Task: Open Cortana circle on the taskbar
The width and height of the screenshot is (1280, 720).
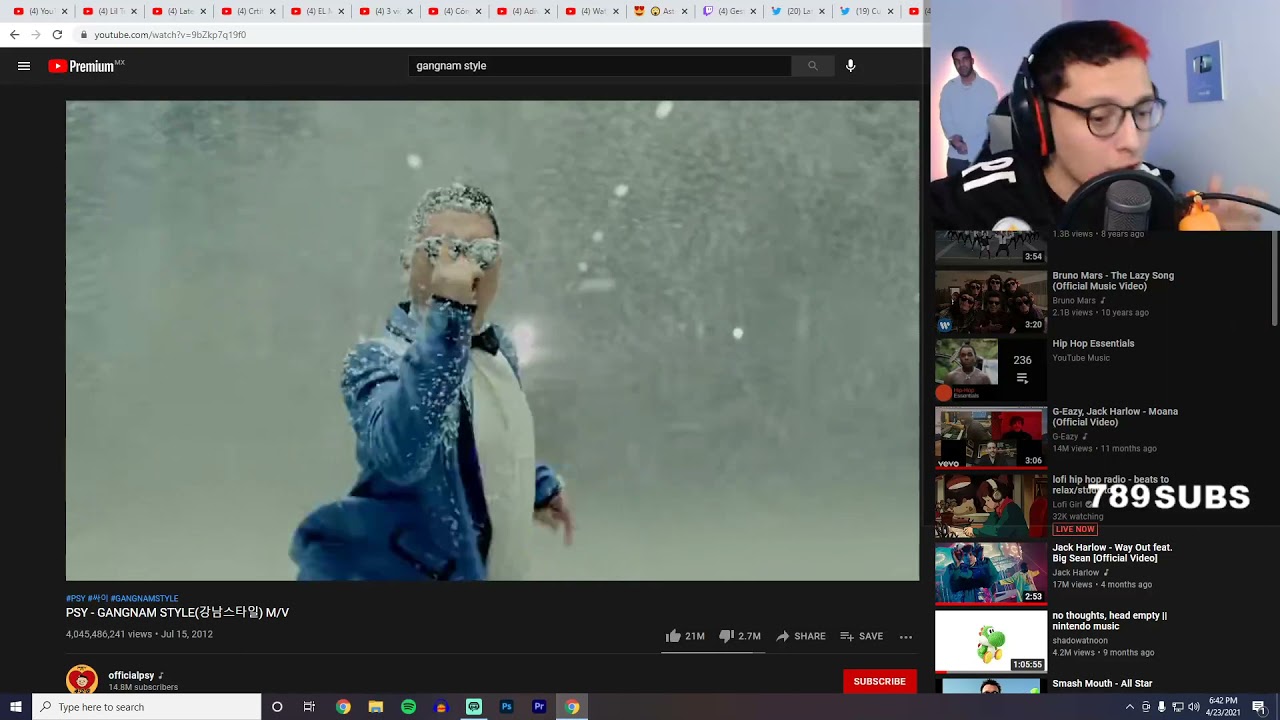Action: [277, 707]
